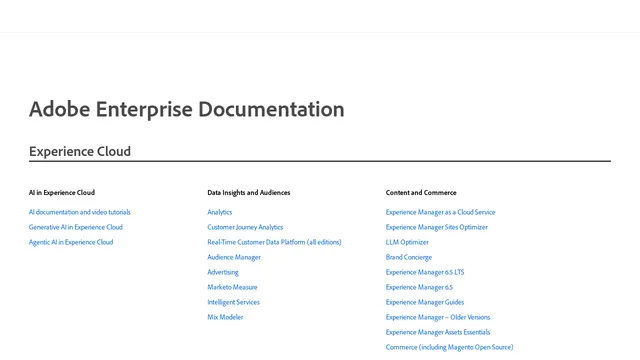Select the 'Data Insights and Audiences' heading
Screen dimensions: 640x360
[249, 193]
